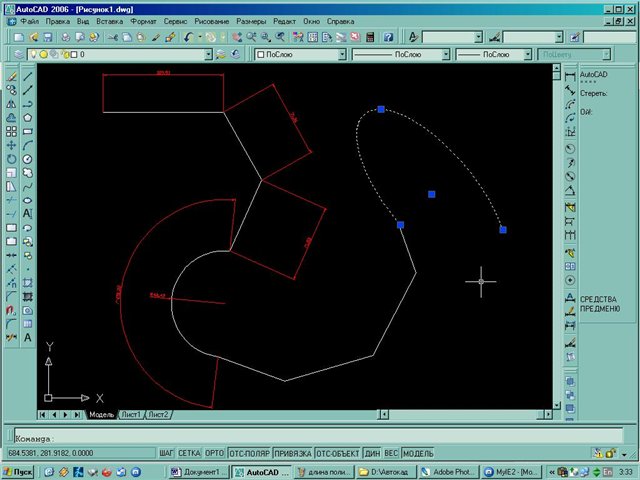Screen dimensions: 640x480
Task: Click the МОДЕЛЬ status bar button
Action: (x=417, y=453)
